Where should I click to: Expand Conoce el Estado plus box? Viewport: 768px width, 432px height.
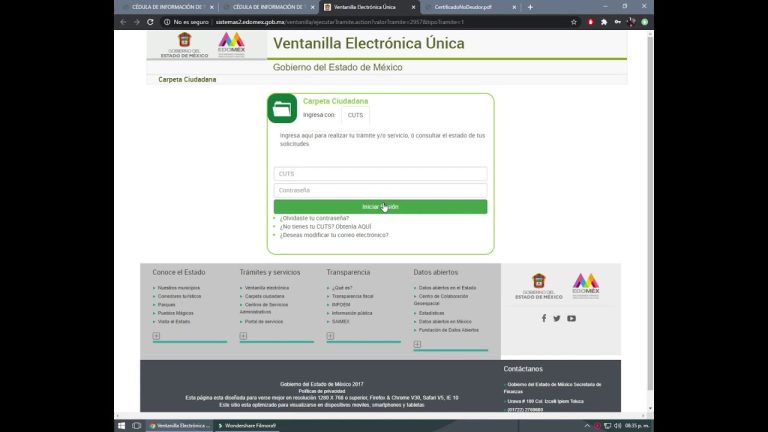point(156,336)
